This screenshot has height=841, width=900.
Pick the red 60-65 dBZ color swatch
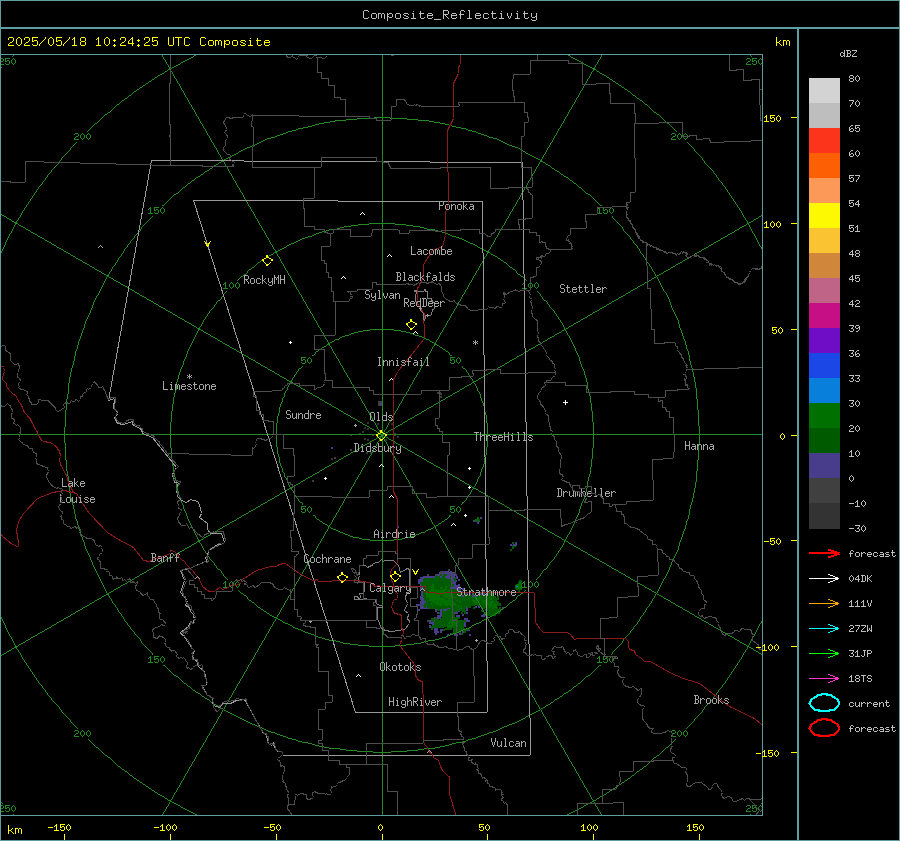point(824,141)
